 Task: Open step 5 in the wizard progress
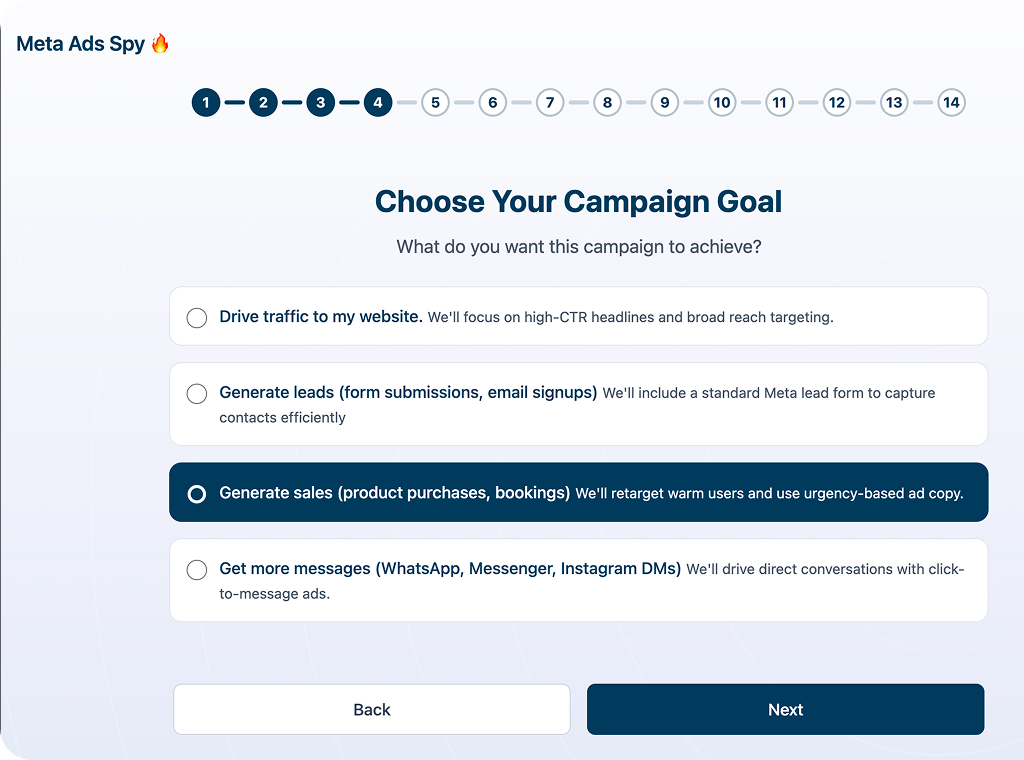pyautogui.click(x=435, y=102)
